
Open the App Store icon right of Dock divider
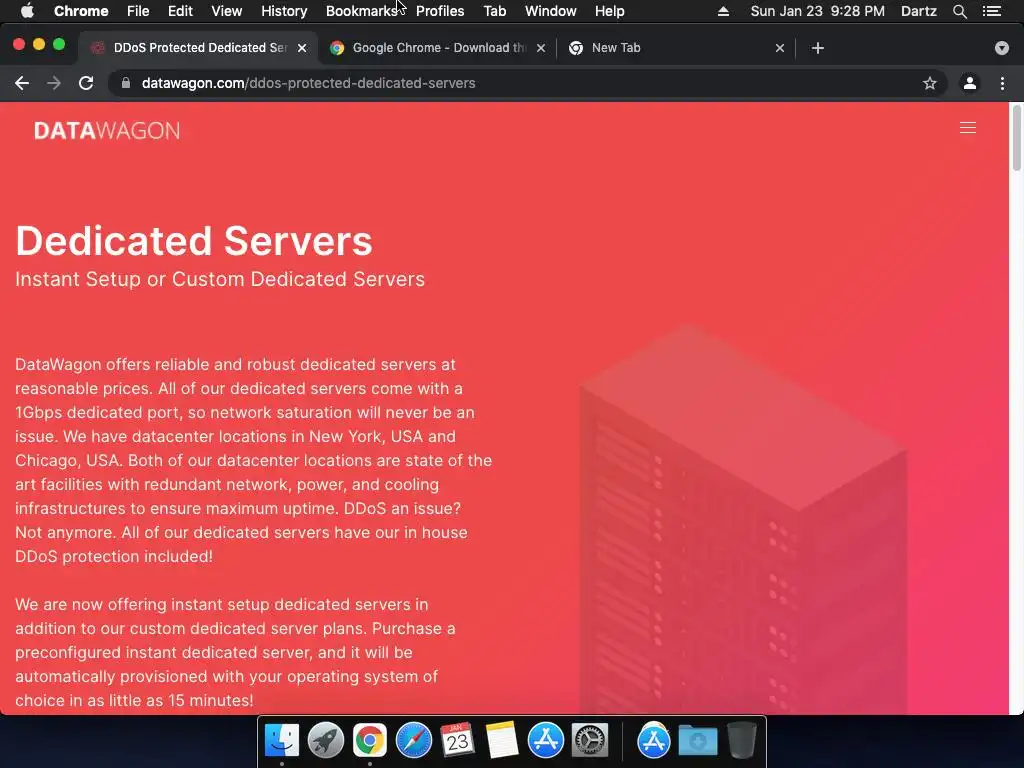click(x=654, y=741)
